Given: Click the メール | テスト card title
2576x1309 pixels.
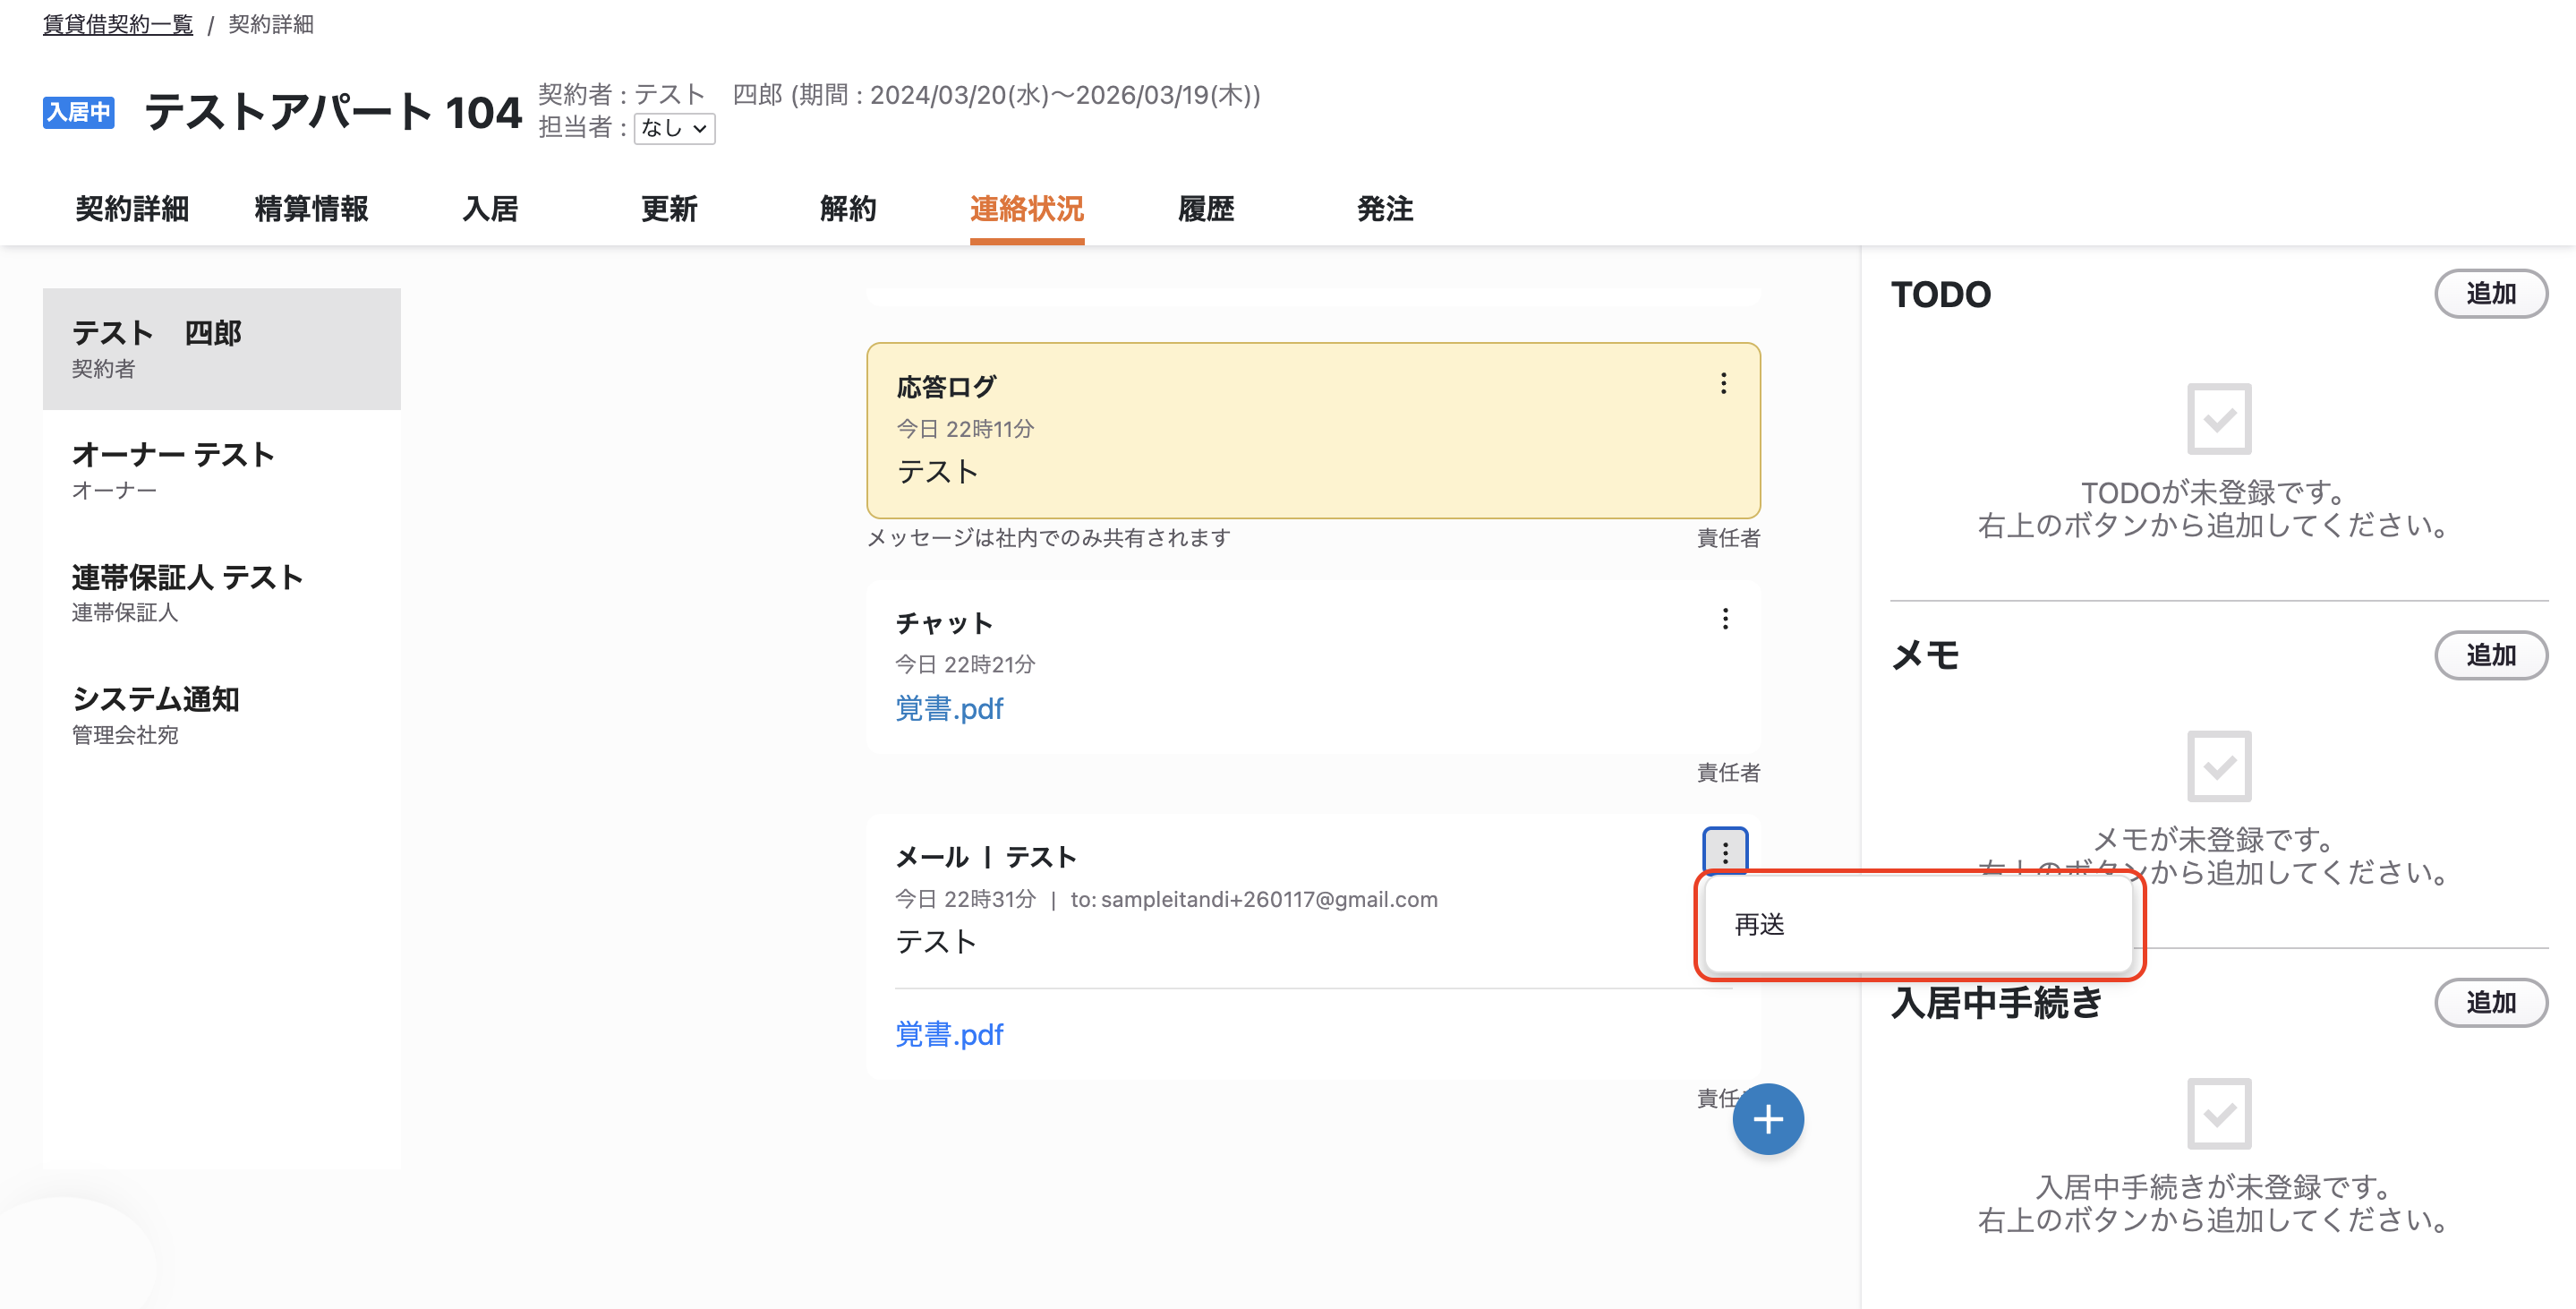Looking at the screenshot, I should pyautogui.click(x=985, y=857).
